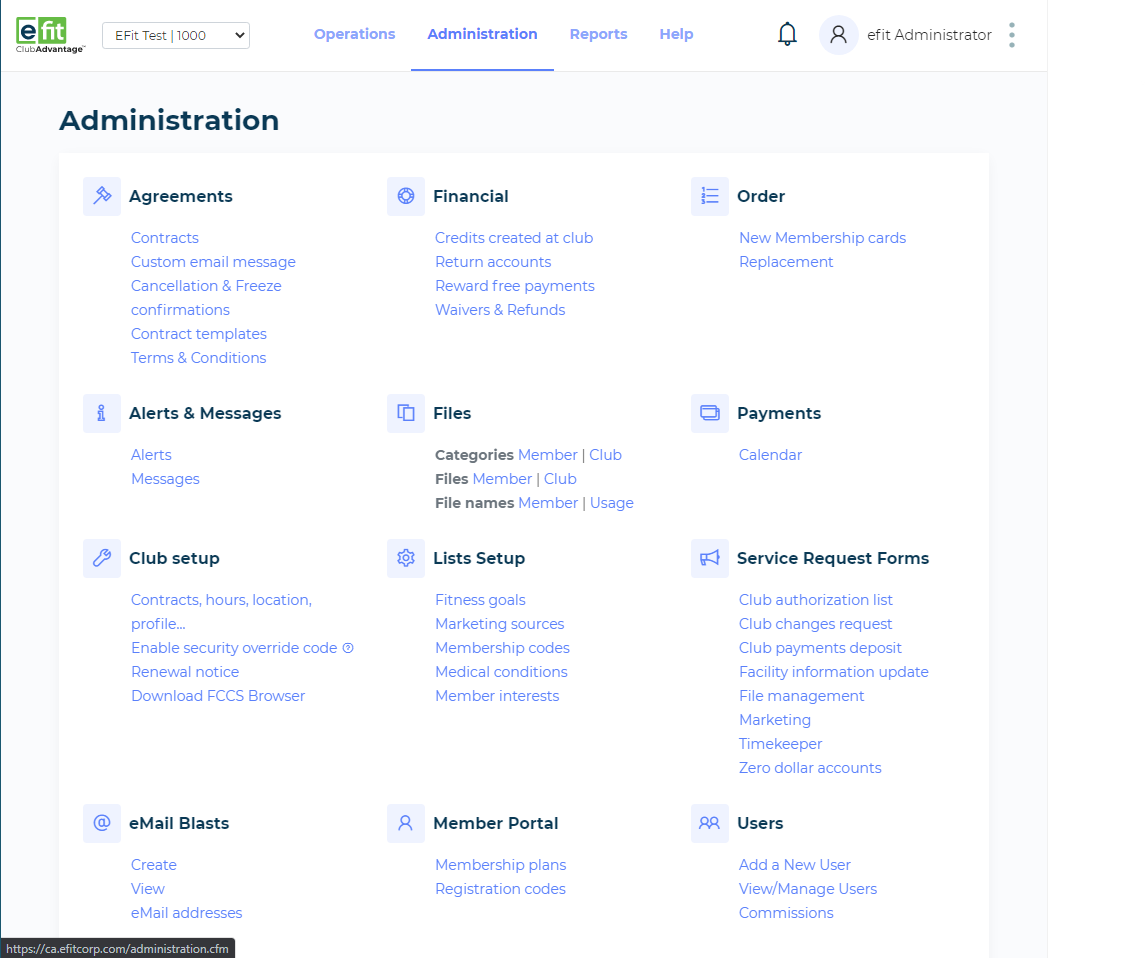Open Facility information update form

(834, 672)
